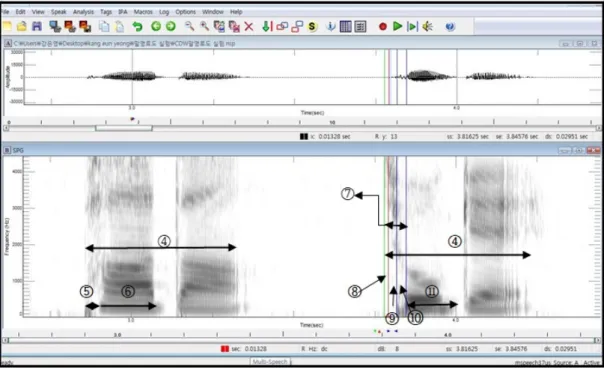Screen dimensions: 604x370
Task: Open the Log menu
Action: point(164,12)
